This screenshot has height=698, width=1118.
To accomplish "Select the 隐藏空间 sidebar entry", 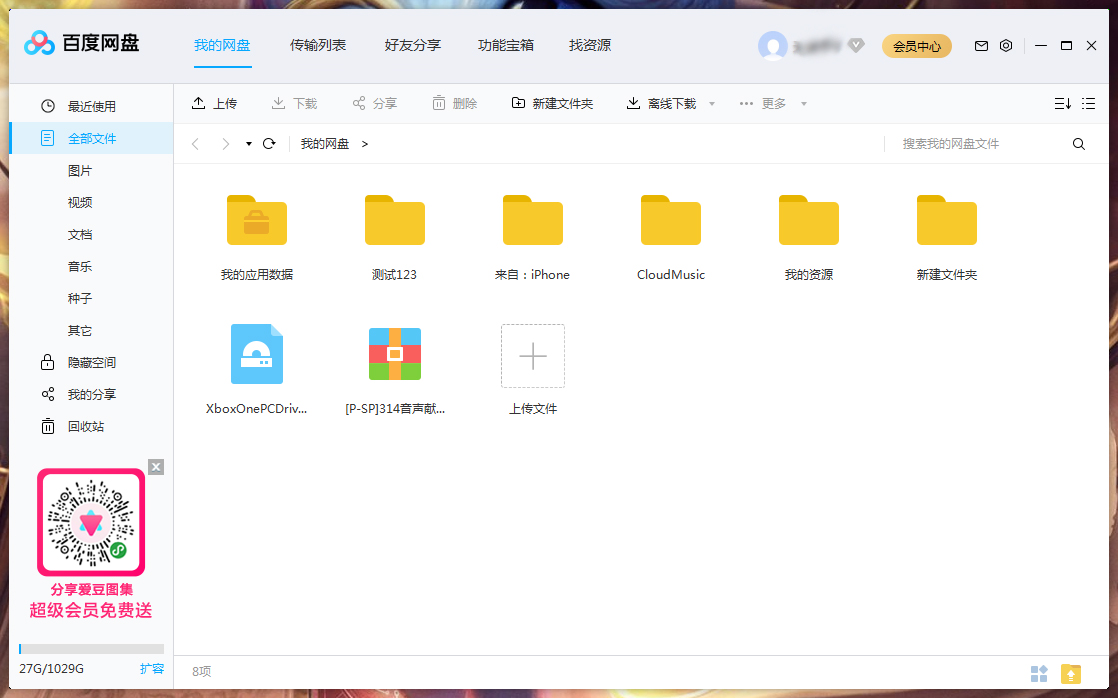I will (94, 362).
